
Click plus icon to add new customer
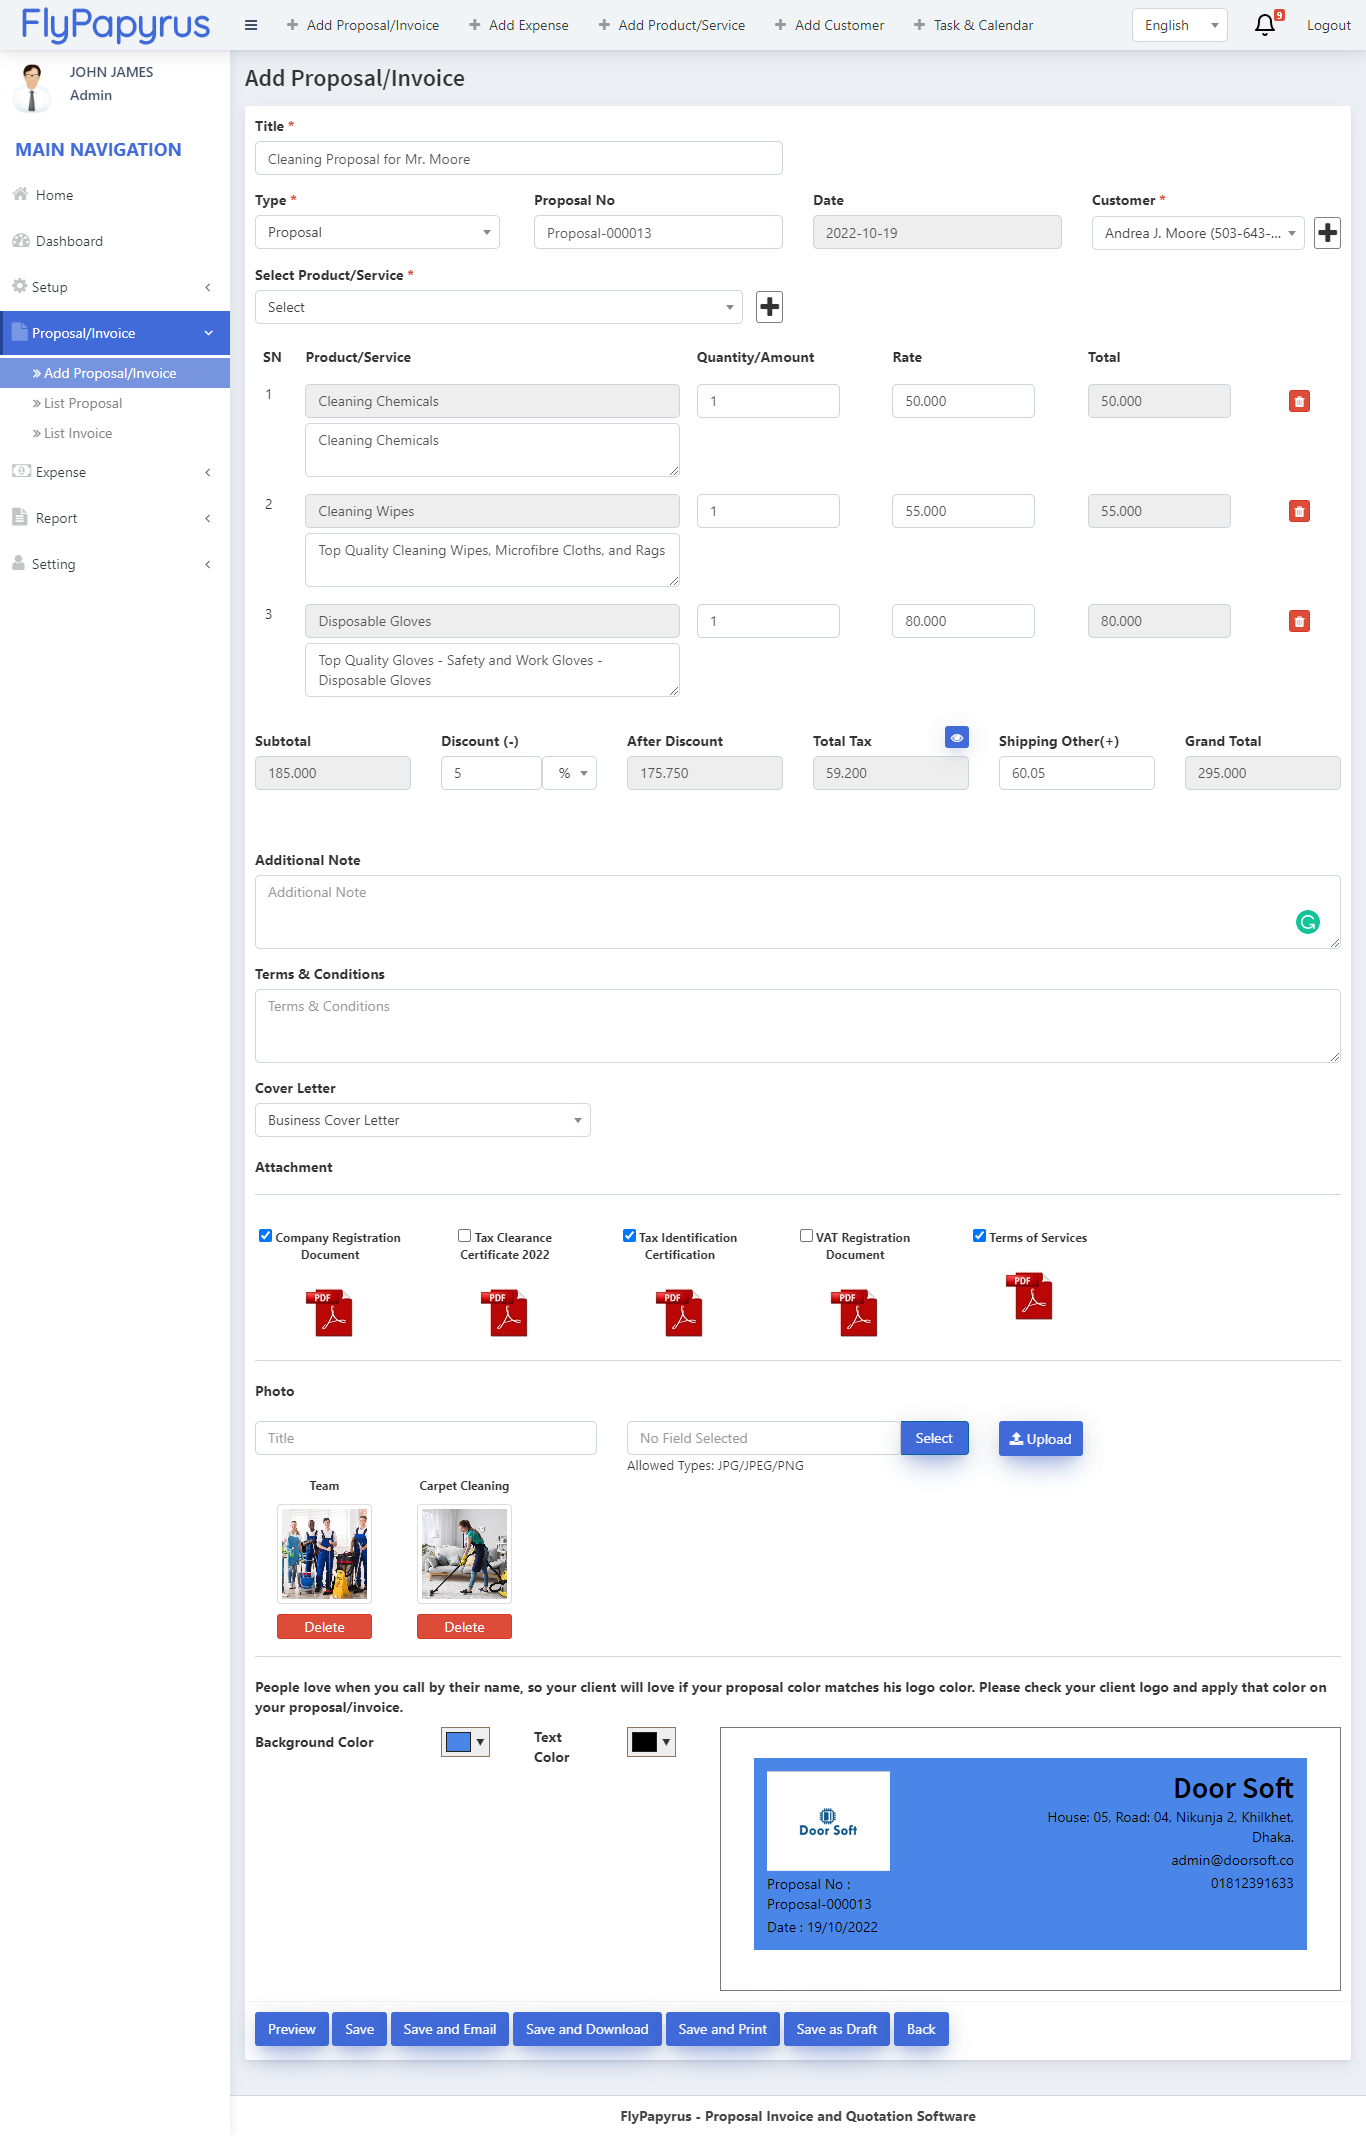[x=1327, y=233]
